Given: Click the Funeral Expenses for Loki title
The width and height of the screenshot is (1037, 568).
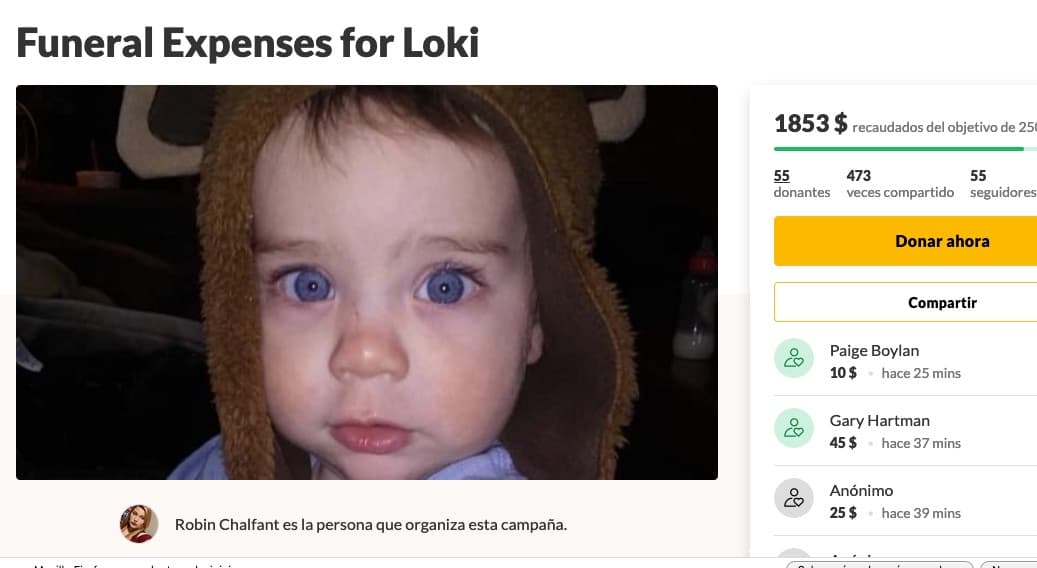Looking at the screenshot, I should point(248,43).
